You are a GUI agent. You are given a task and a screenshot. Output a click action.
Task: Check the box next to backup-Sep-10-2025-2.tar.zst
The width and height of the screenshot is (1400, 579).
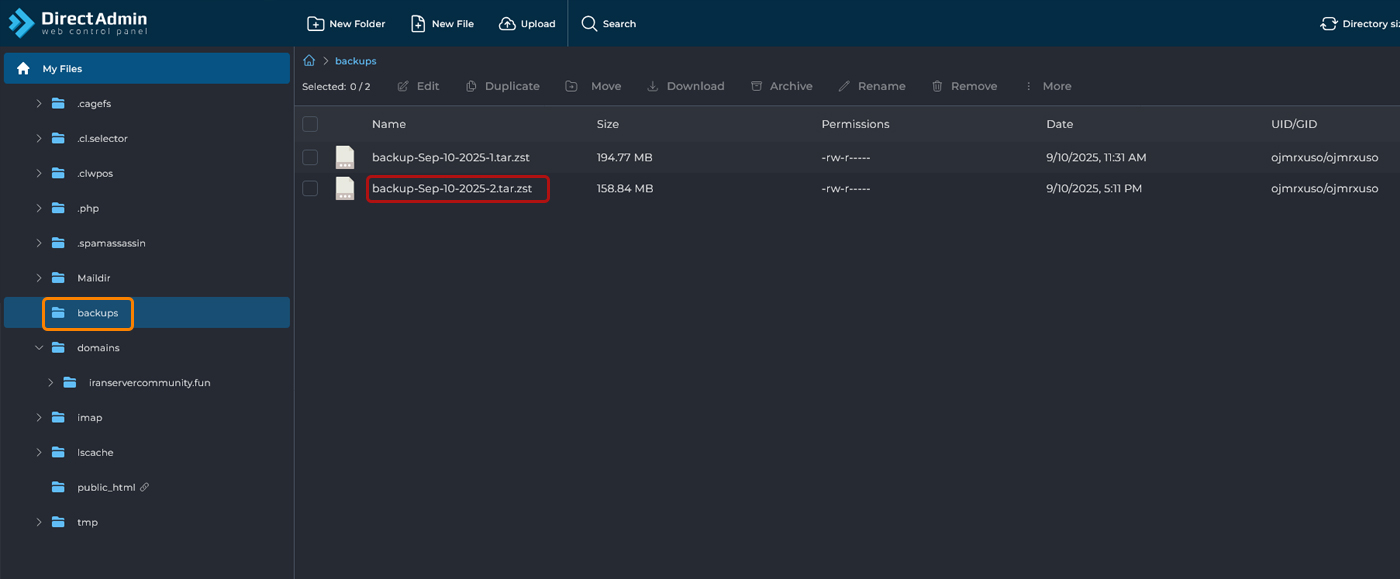click(x=310, y=188)
